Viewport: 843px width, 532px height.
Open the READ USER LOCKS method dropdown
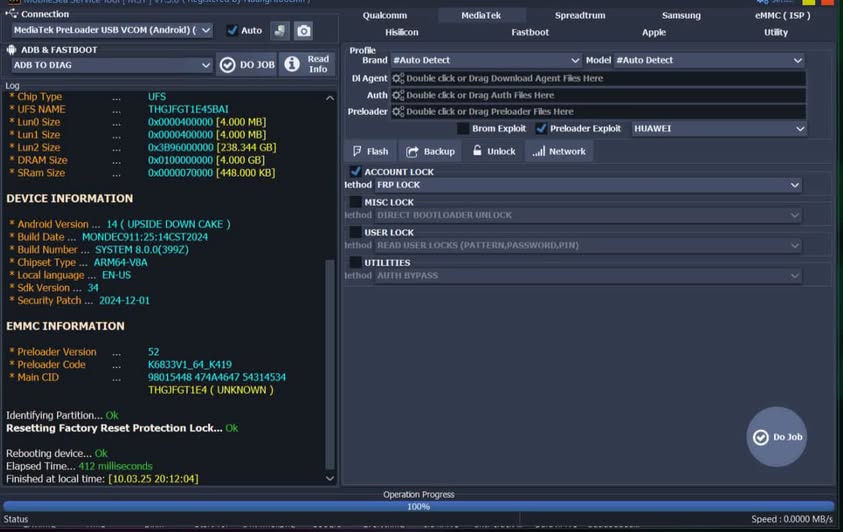[x=588, y=245]
